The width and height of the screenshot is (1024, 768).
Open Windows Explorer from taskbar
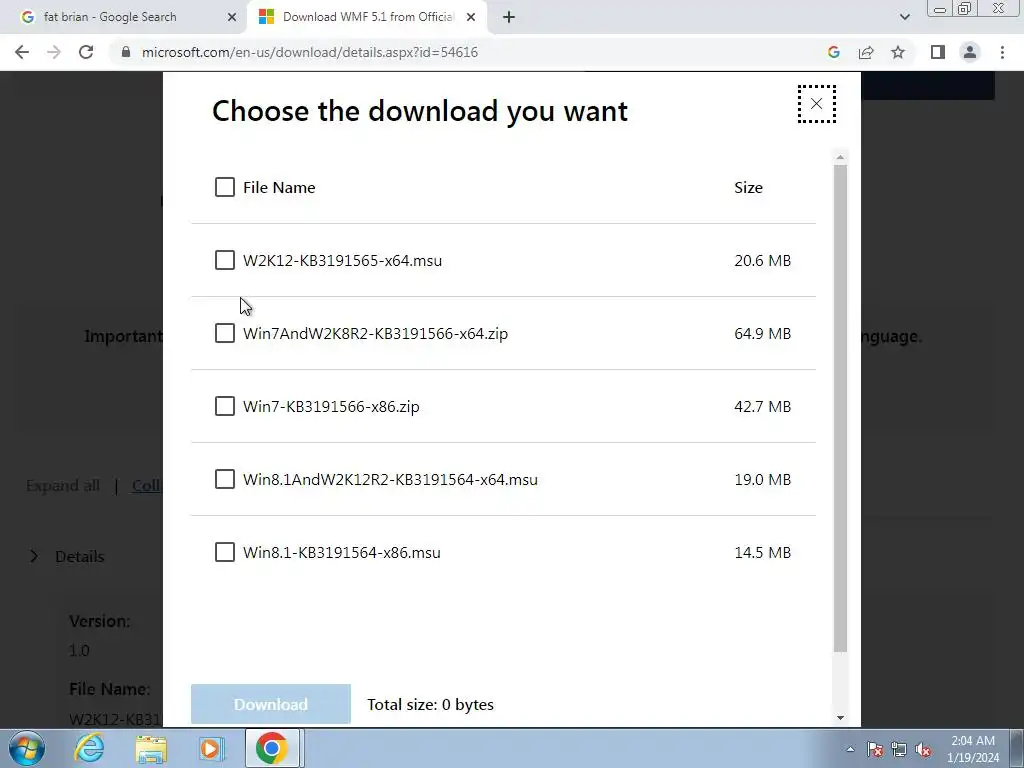(152, 748)
